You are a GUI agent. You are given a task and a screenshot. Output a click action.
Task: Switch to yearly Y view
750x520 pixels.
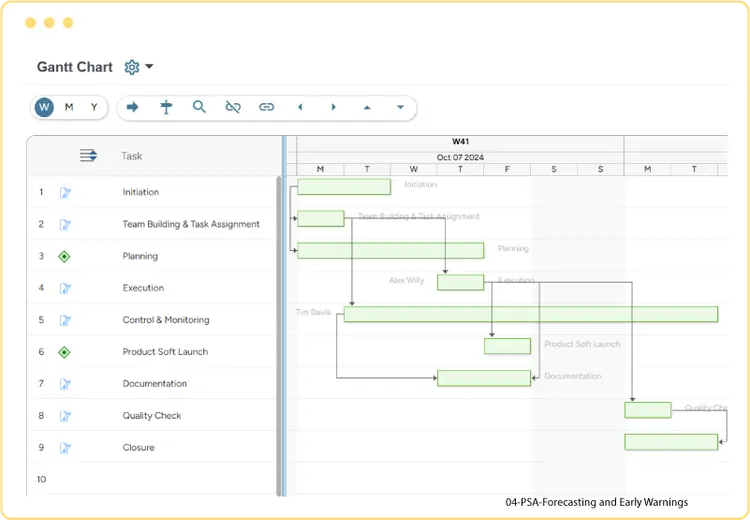[x=94, y=107]
